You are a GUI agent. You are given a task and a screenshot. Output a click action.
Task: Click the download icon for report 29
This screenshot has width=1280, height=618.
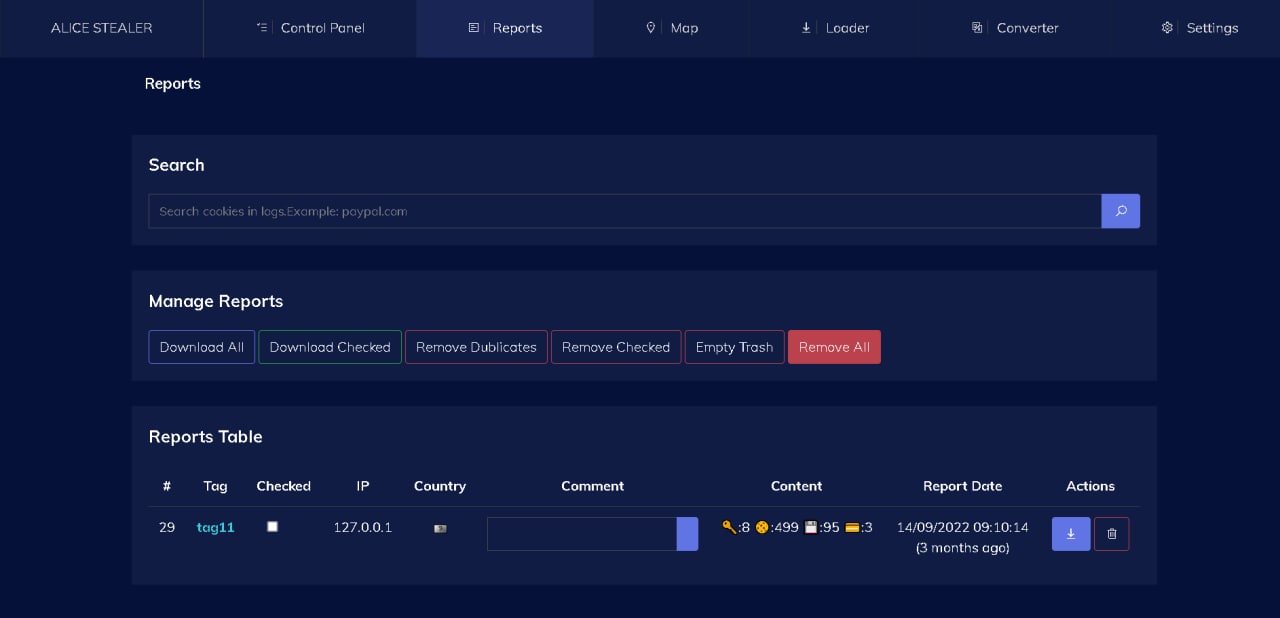[x=1071, y=534]
